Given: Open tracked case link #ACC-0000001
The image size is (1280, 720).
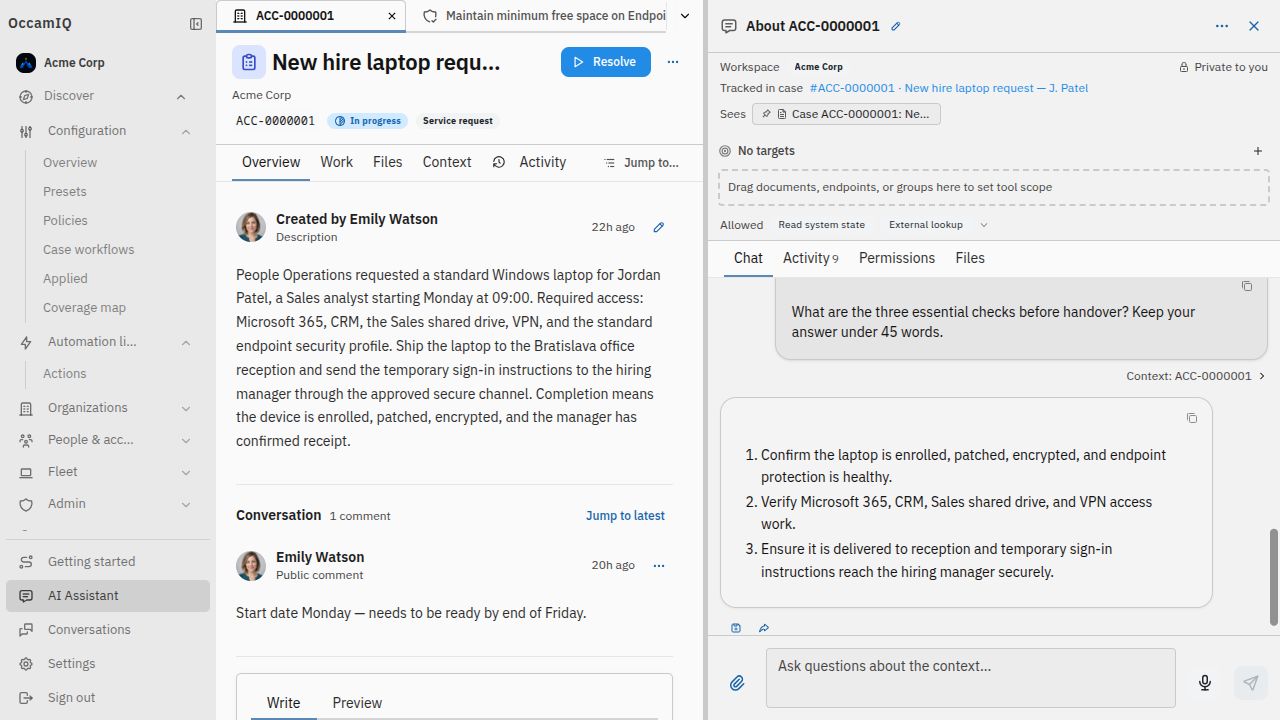Looking at the screenshot, I should pyautogui.click(x=949, y=88).
